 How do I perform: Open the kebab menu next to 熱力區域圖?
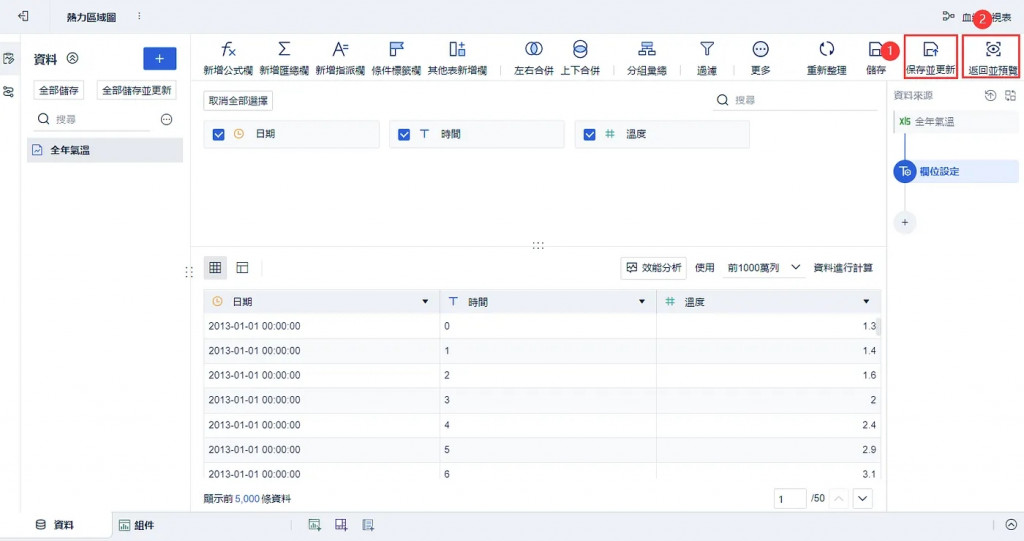pyautogui.click(x=139, y=16)
